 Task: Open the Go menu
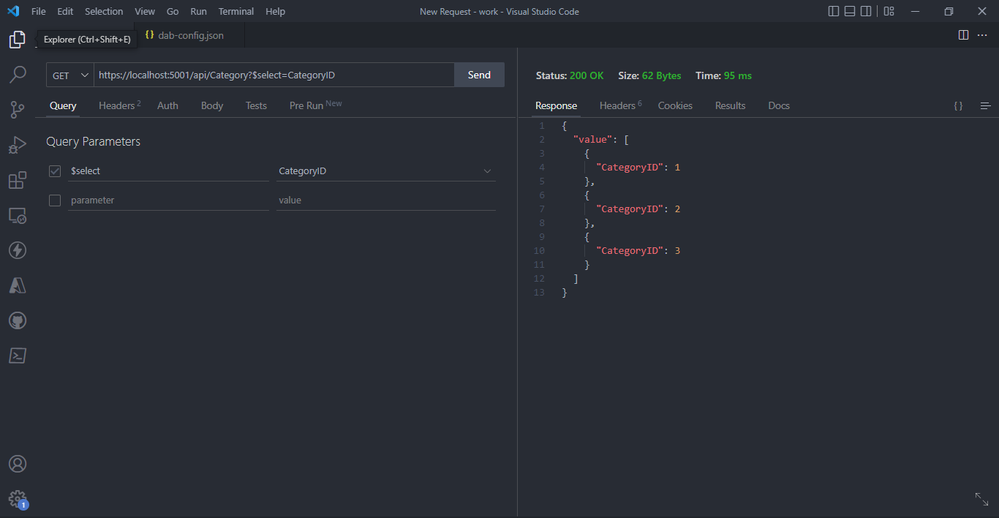173,11
